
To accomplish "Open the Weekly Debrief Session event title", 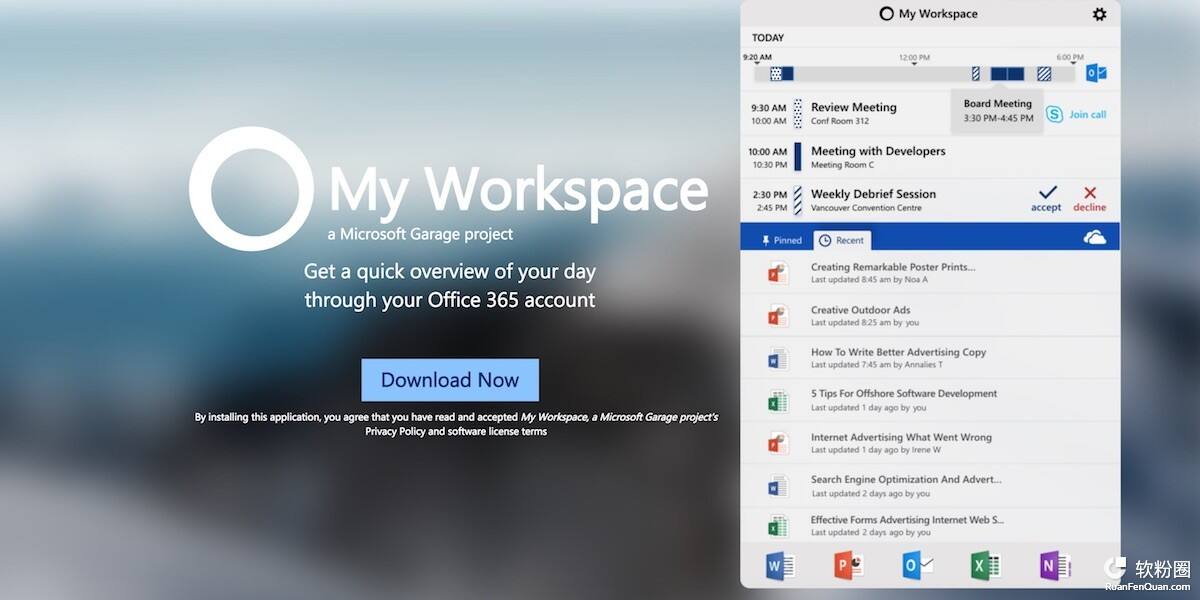I will click(873, 194).
